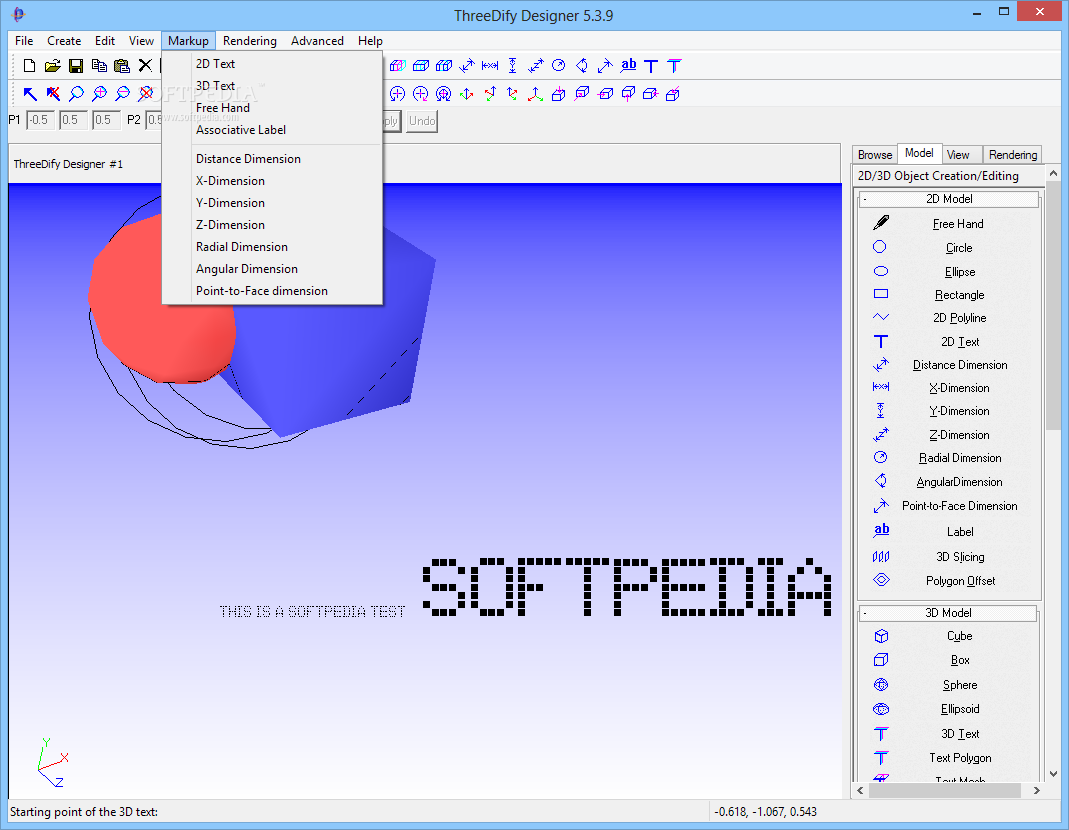Click the Open folder toolbar icon
Screen dimensions: 1069x830
[52, 65]
